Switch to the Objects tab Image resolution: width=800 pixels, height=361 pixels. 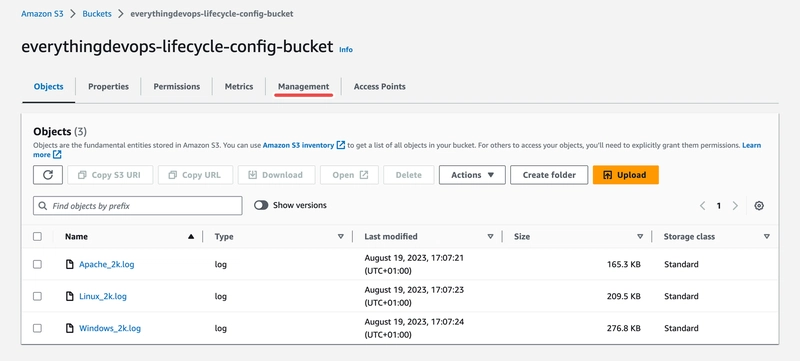click(48, 87)
